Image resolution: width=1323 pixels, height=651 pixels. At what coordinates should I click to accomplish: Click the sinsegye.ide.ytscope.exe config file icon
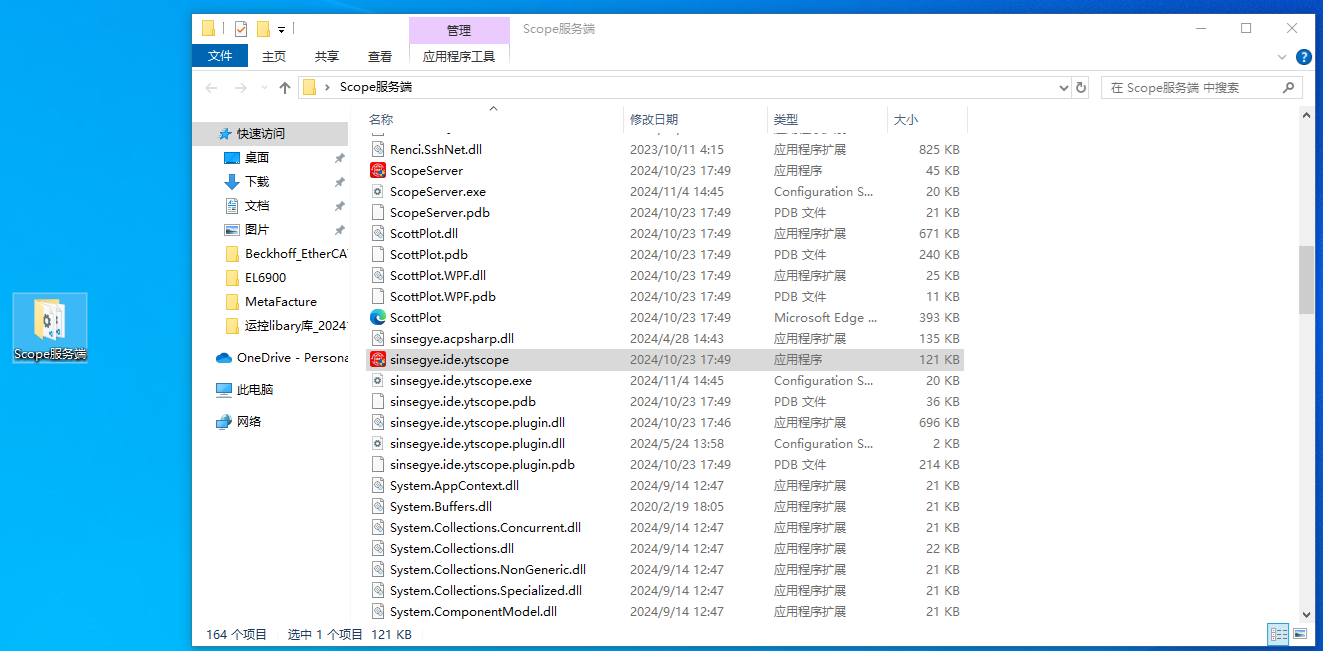[x=378, y=380]
